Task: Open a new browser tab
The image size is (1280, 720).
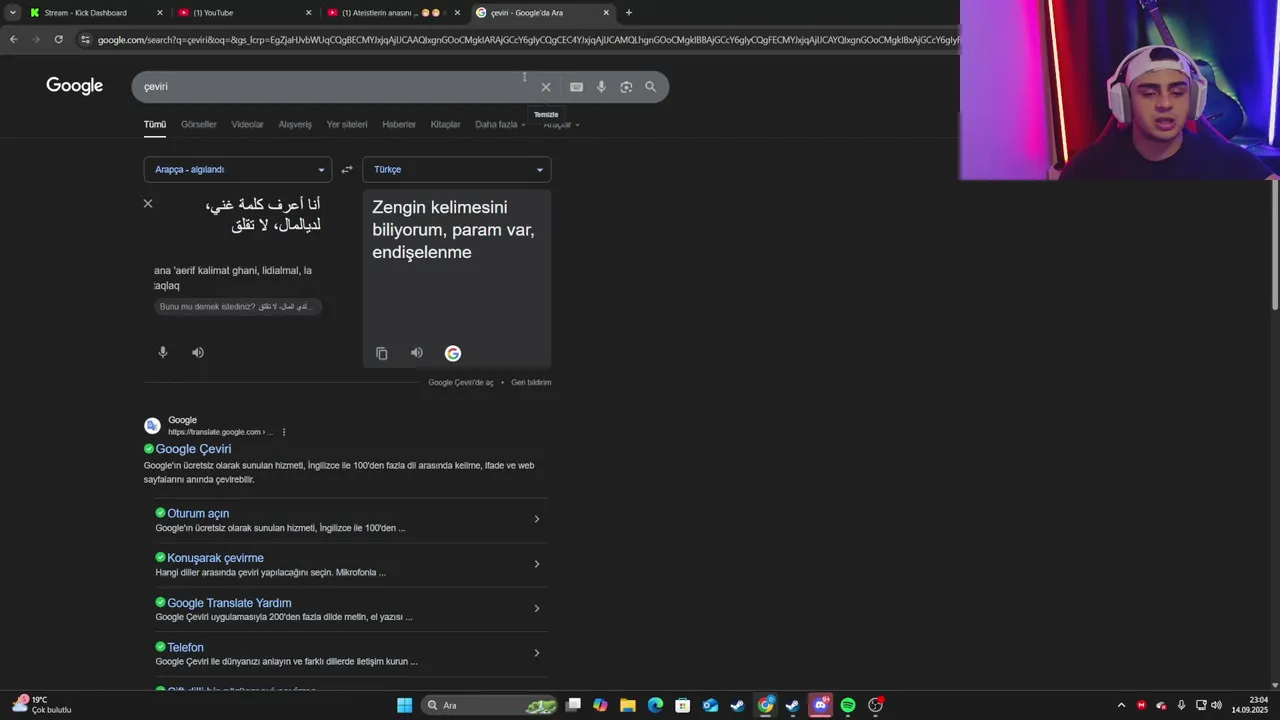Action: click(628, 13)
